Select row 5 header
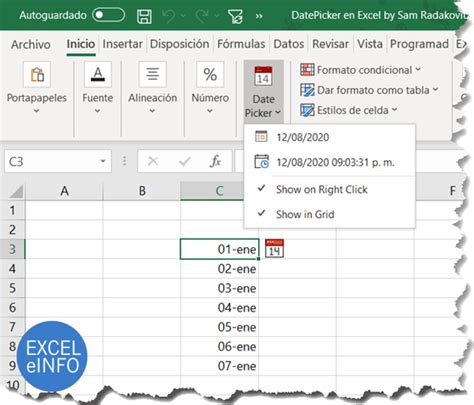 pos(13,288)
